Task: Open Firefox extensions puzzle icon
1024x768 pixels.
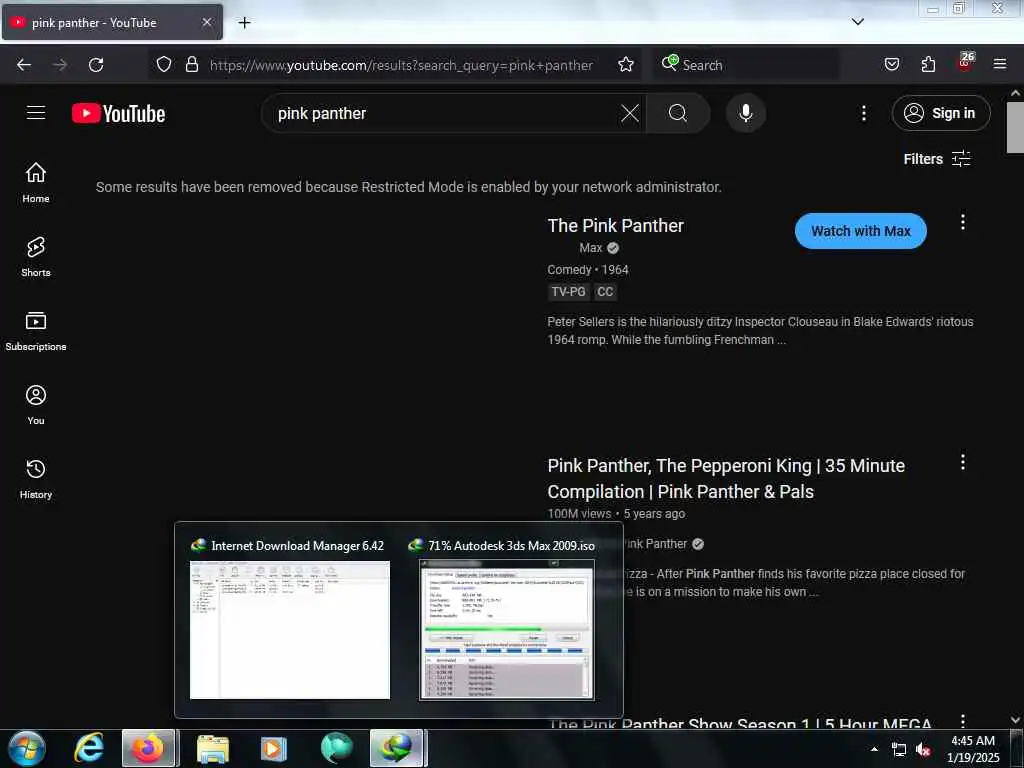Action: coord(928,65)
